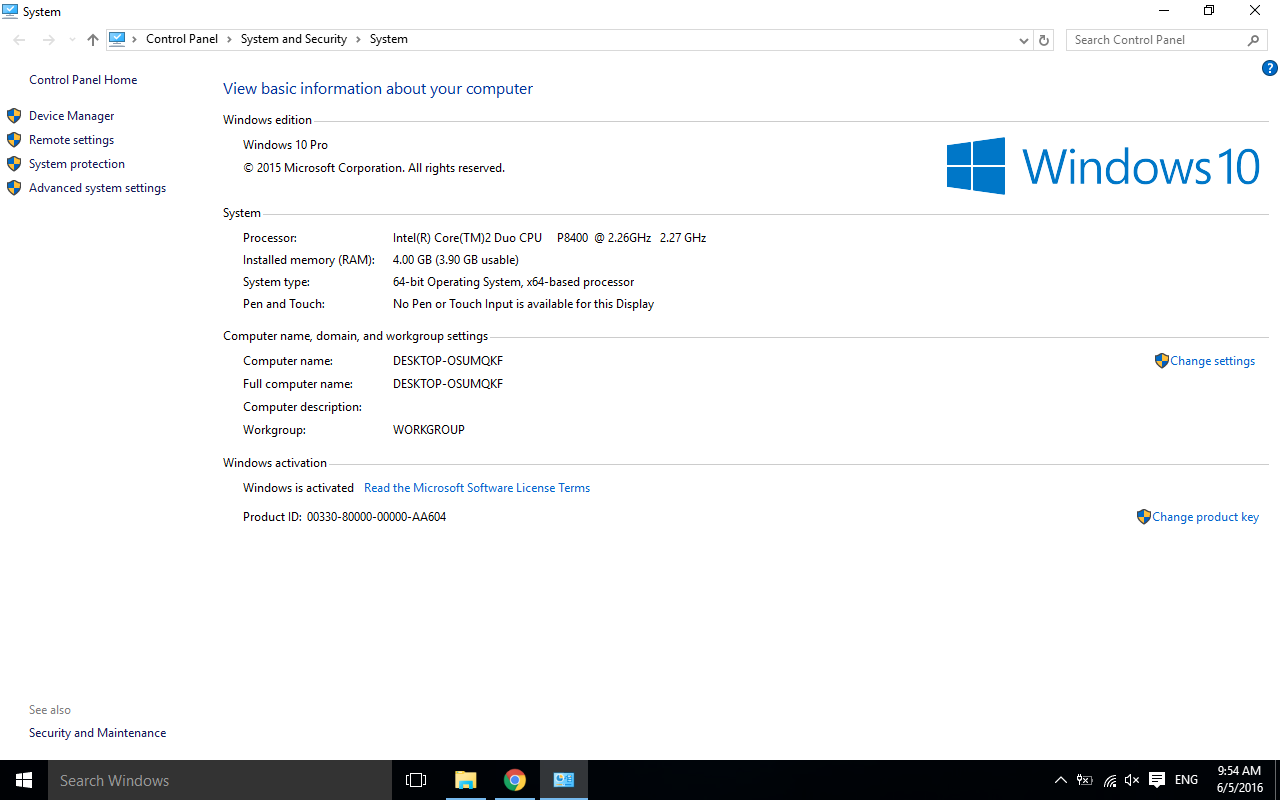Screen dimensions: 1280x800
Task: Open the Wi-Fi network tray icon
Action: coord(1110,780)
